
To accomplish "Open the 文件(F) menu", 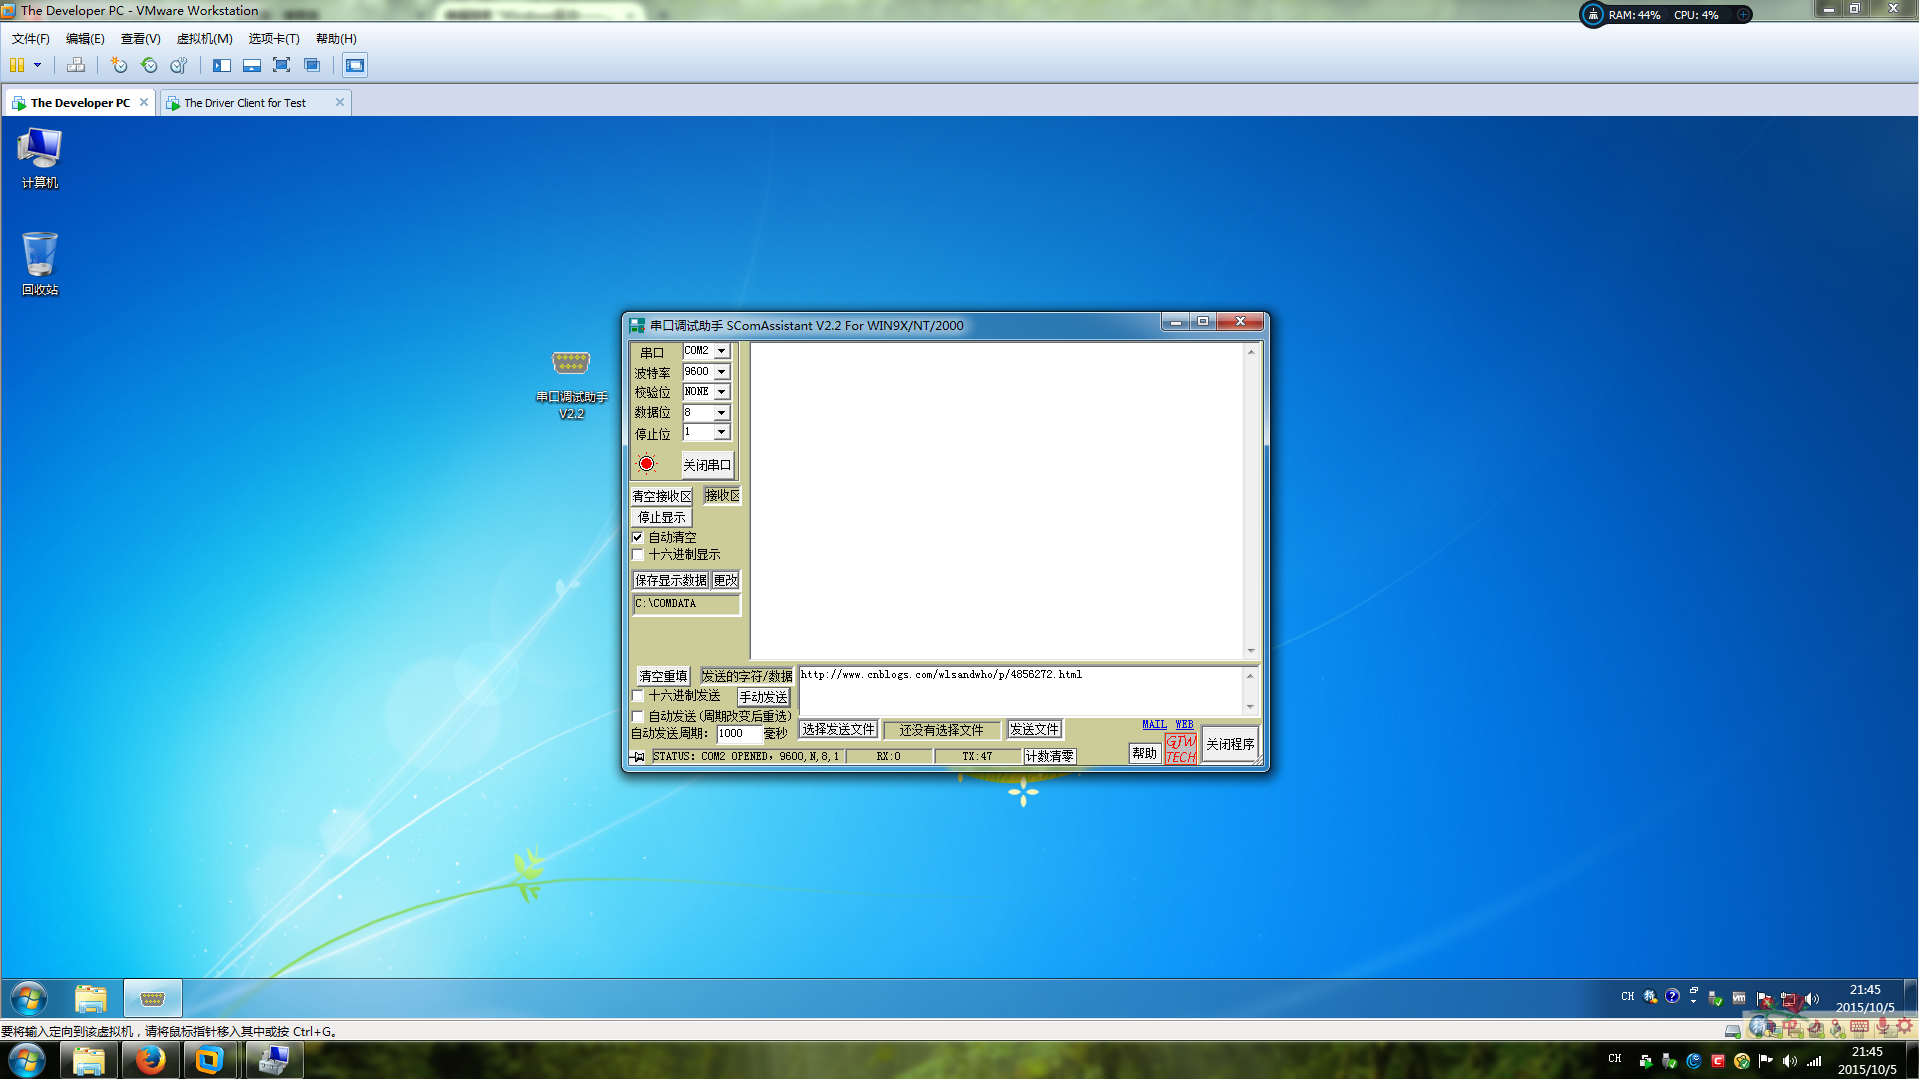I will point(30,38).
